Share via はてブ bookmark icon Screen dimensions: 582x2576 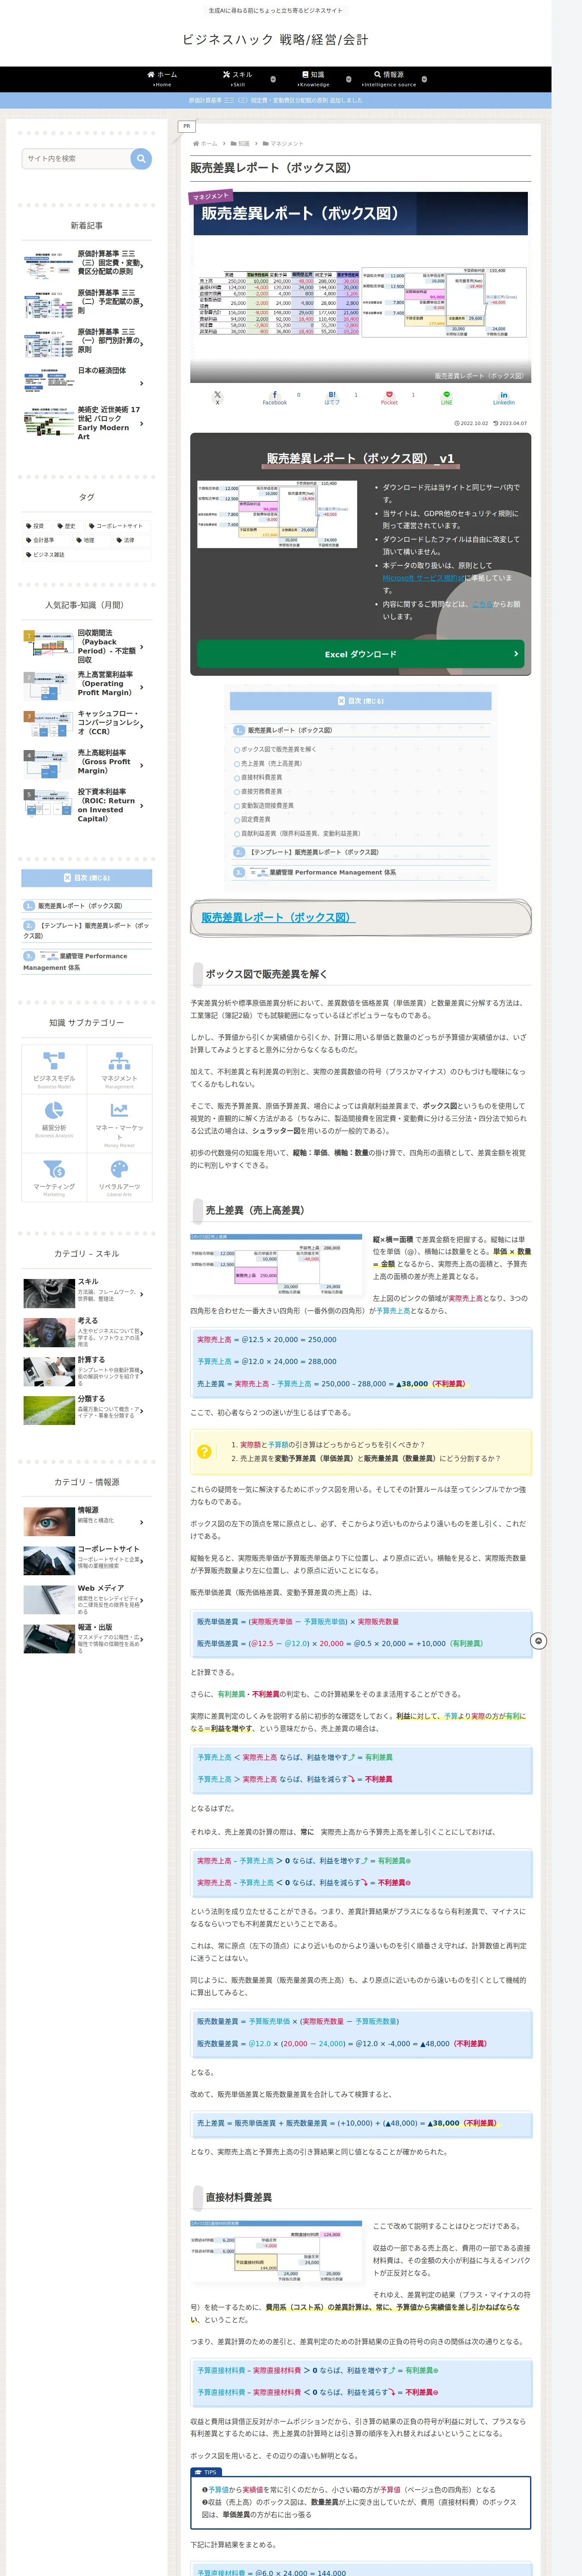332,397
